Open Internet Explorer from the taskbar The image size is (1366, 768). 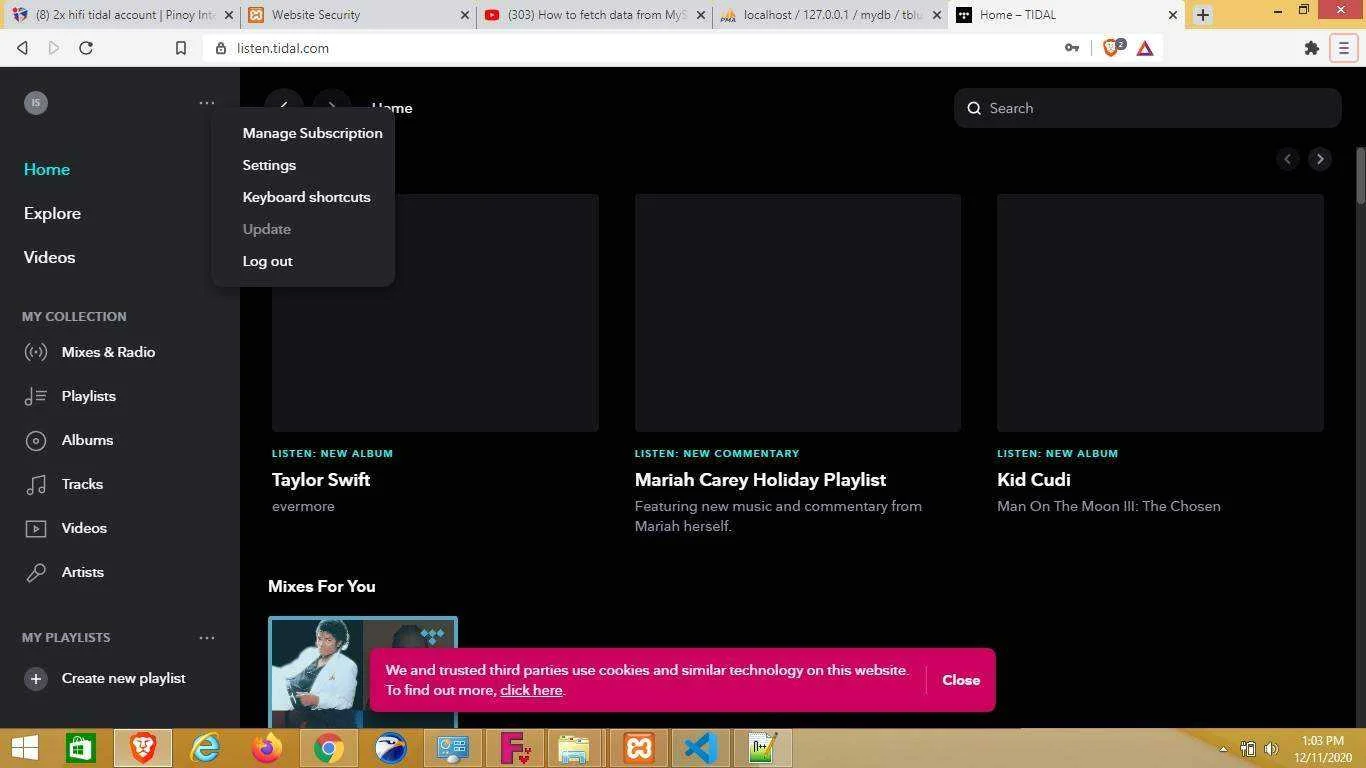click(x=205, y=748)
